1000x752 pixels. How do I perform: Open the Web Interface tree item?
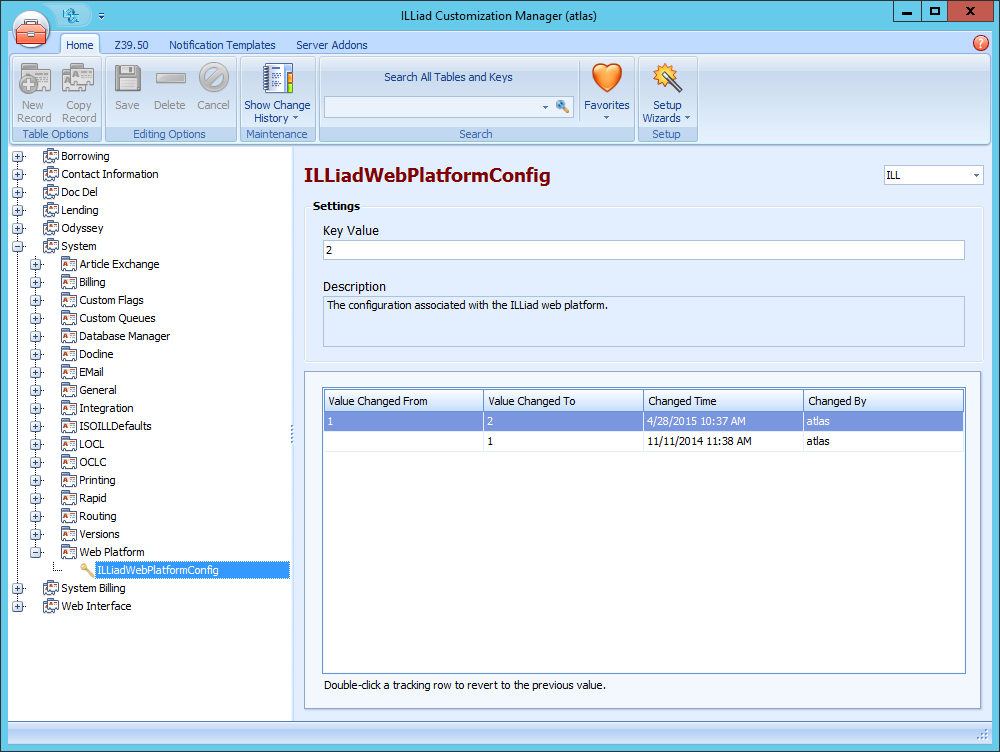(x=96, y=606)
